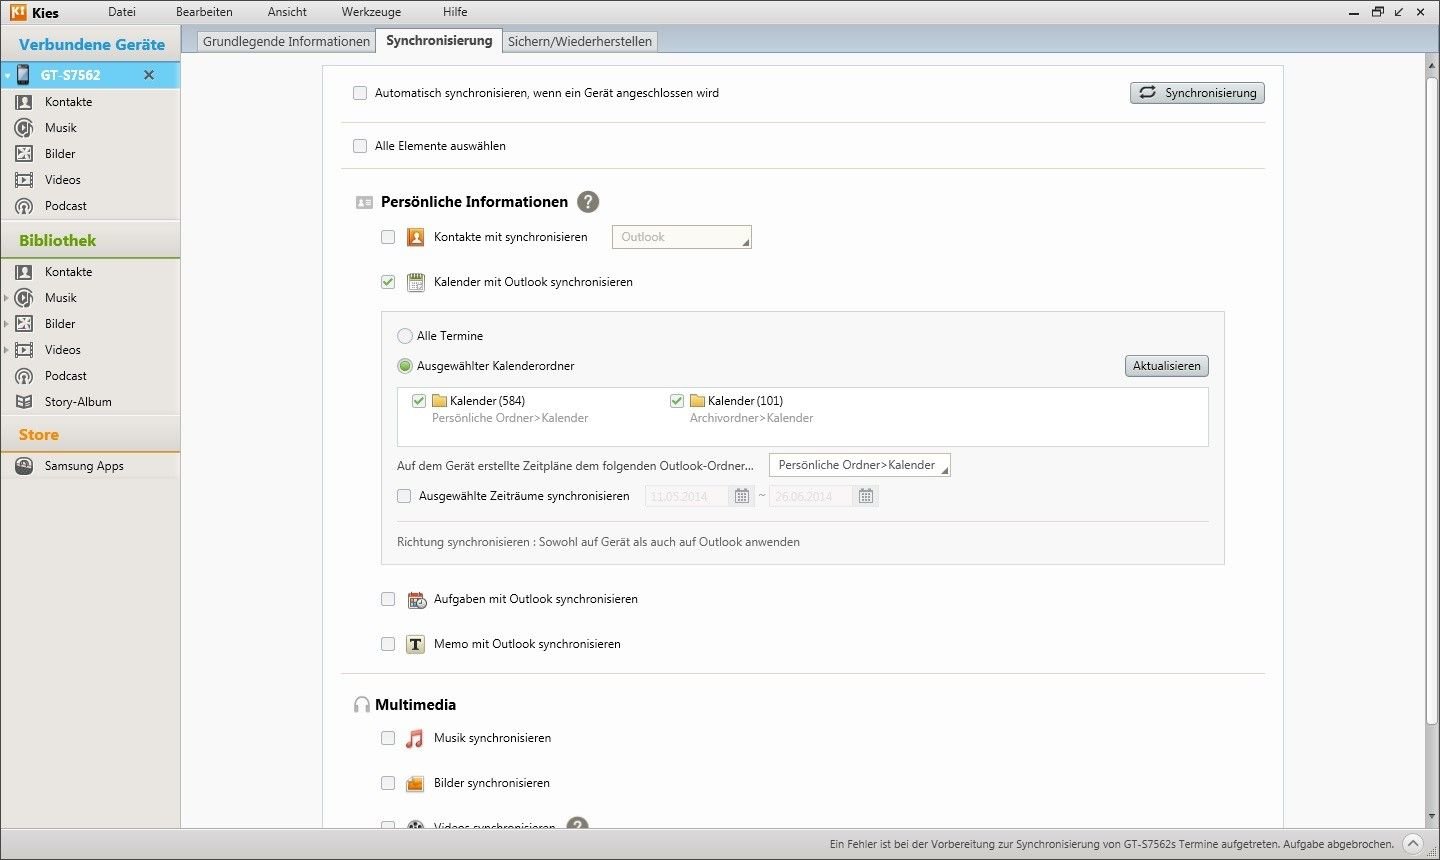Enable Musik synchronisieren checkbox
The height and width of the screenshot is (860, 1440).
(x=388, y=738)
